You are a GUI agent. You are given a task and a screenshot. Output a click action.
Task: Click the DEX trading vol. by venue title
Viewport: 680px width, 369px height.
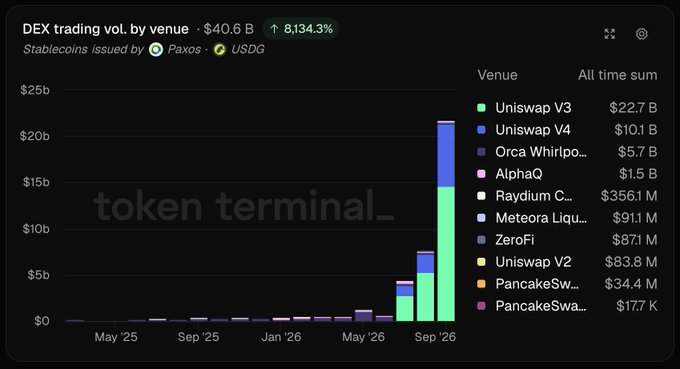click(105, 29)
